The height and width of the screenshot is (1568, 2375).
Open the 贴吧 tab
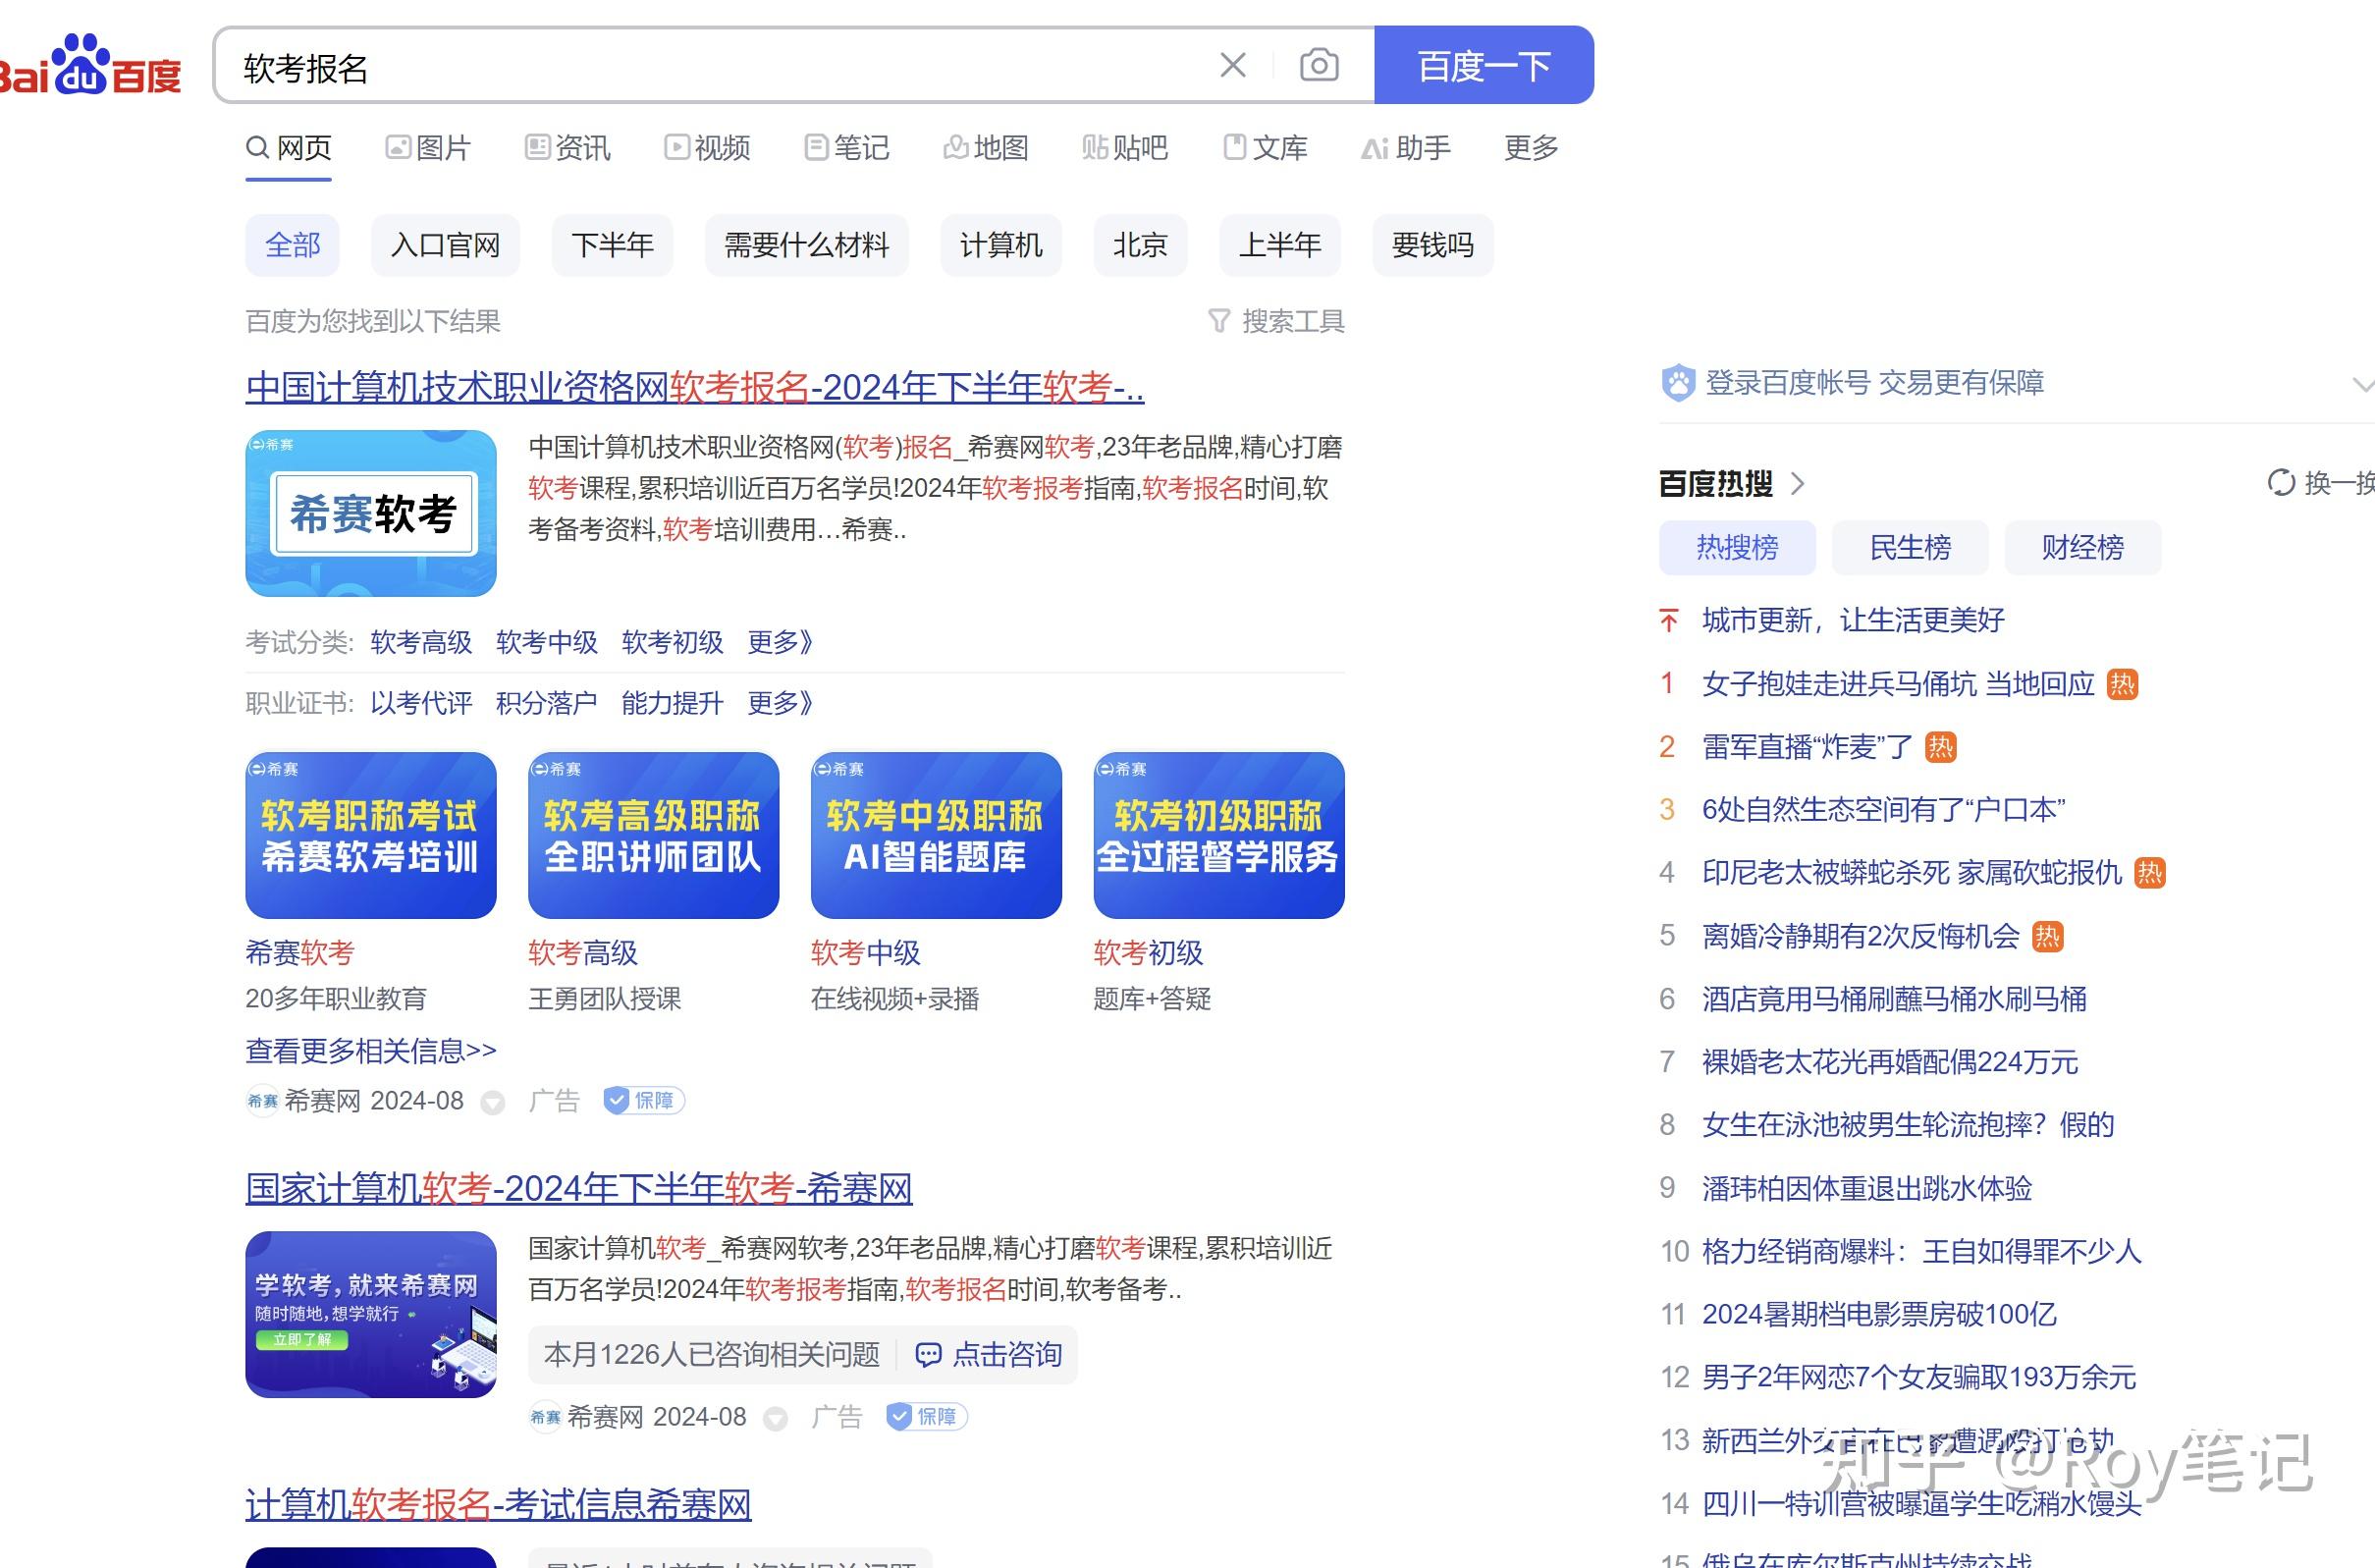[x=1125, y=148]
